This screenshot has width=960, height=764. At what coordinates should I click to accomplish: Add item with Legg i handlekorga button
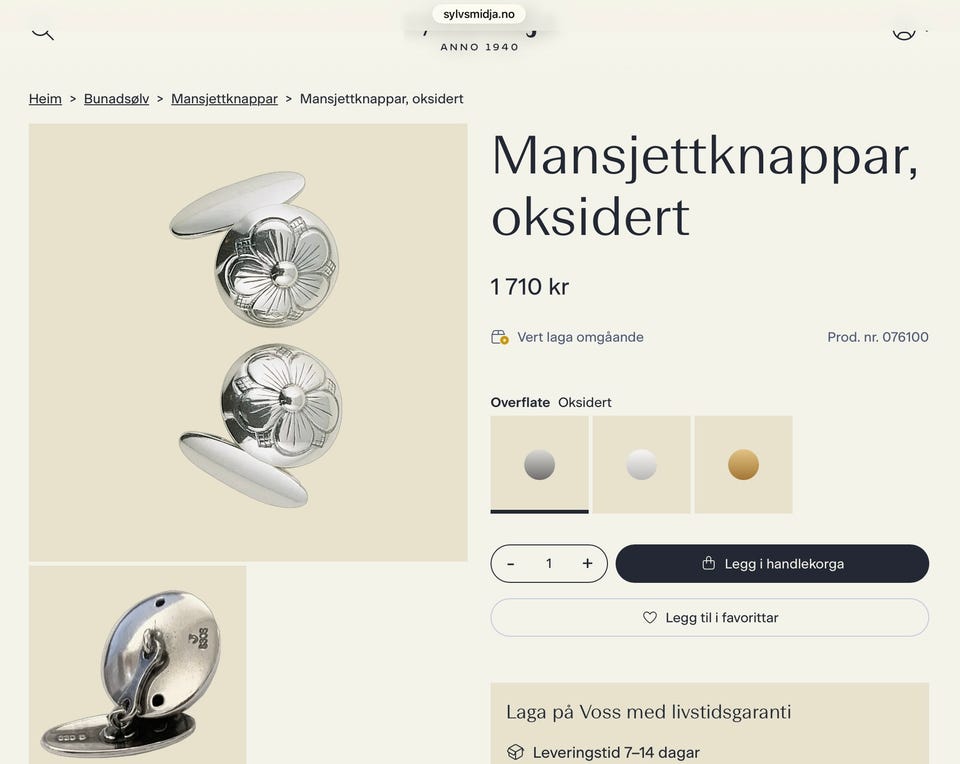pos(772,564)
